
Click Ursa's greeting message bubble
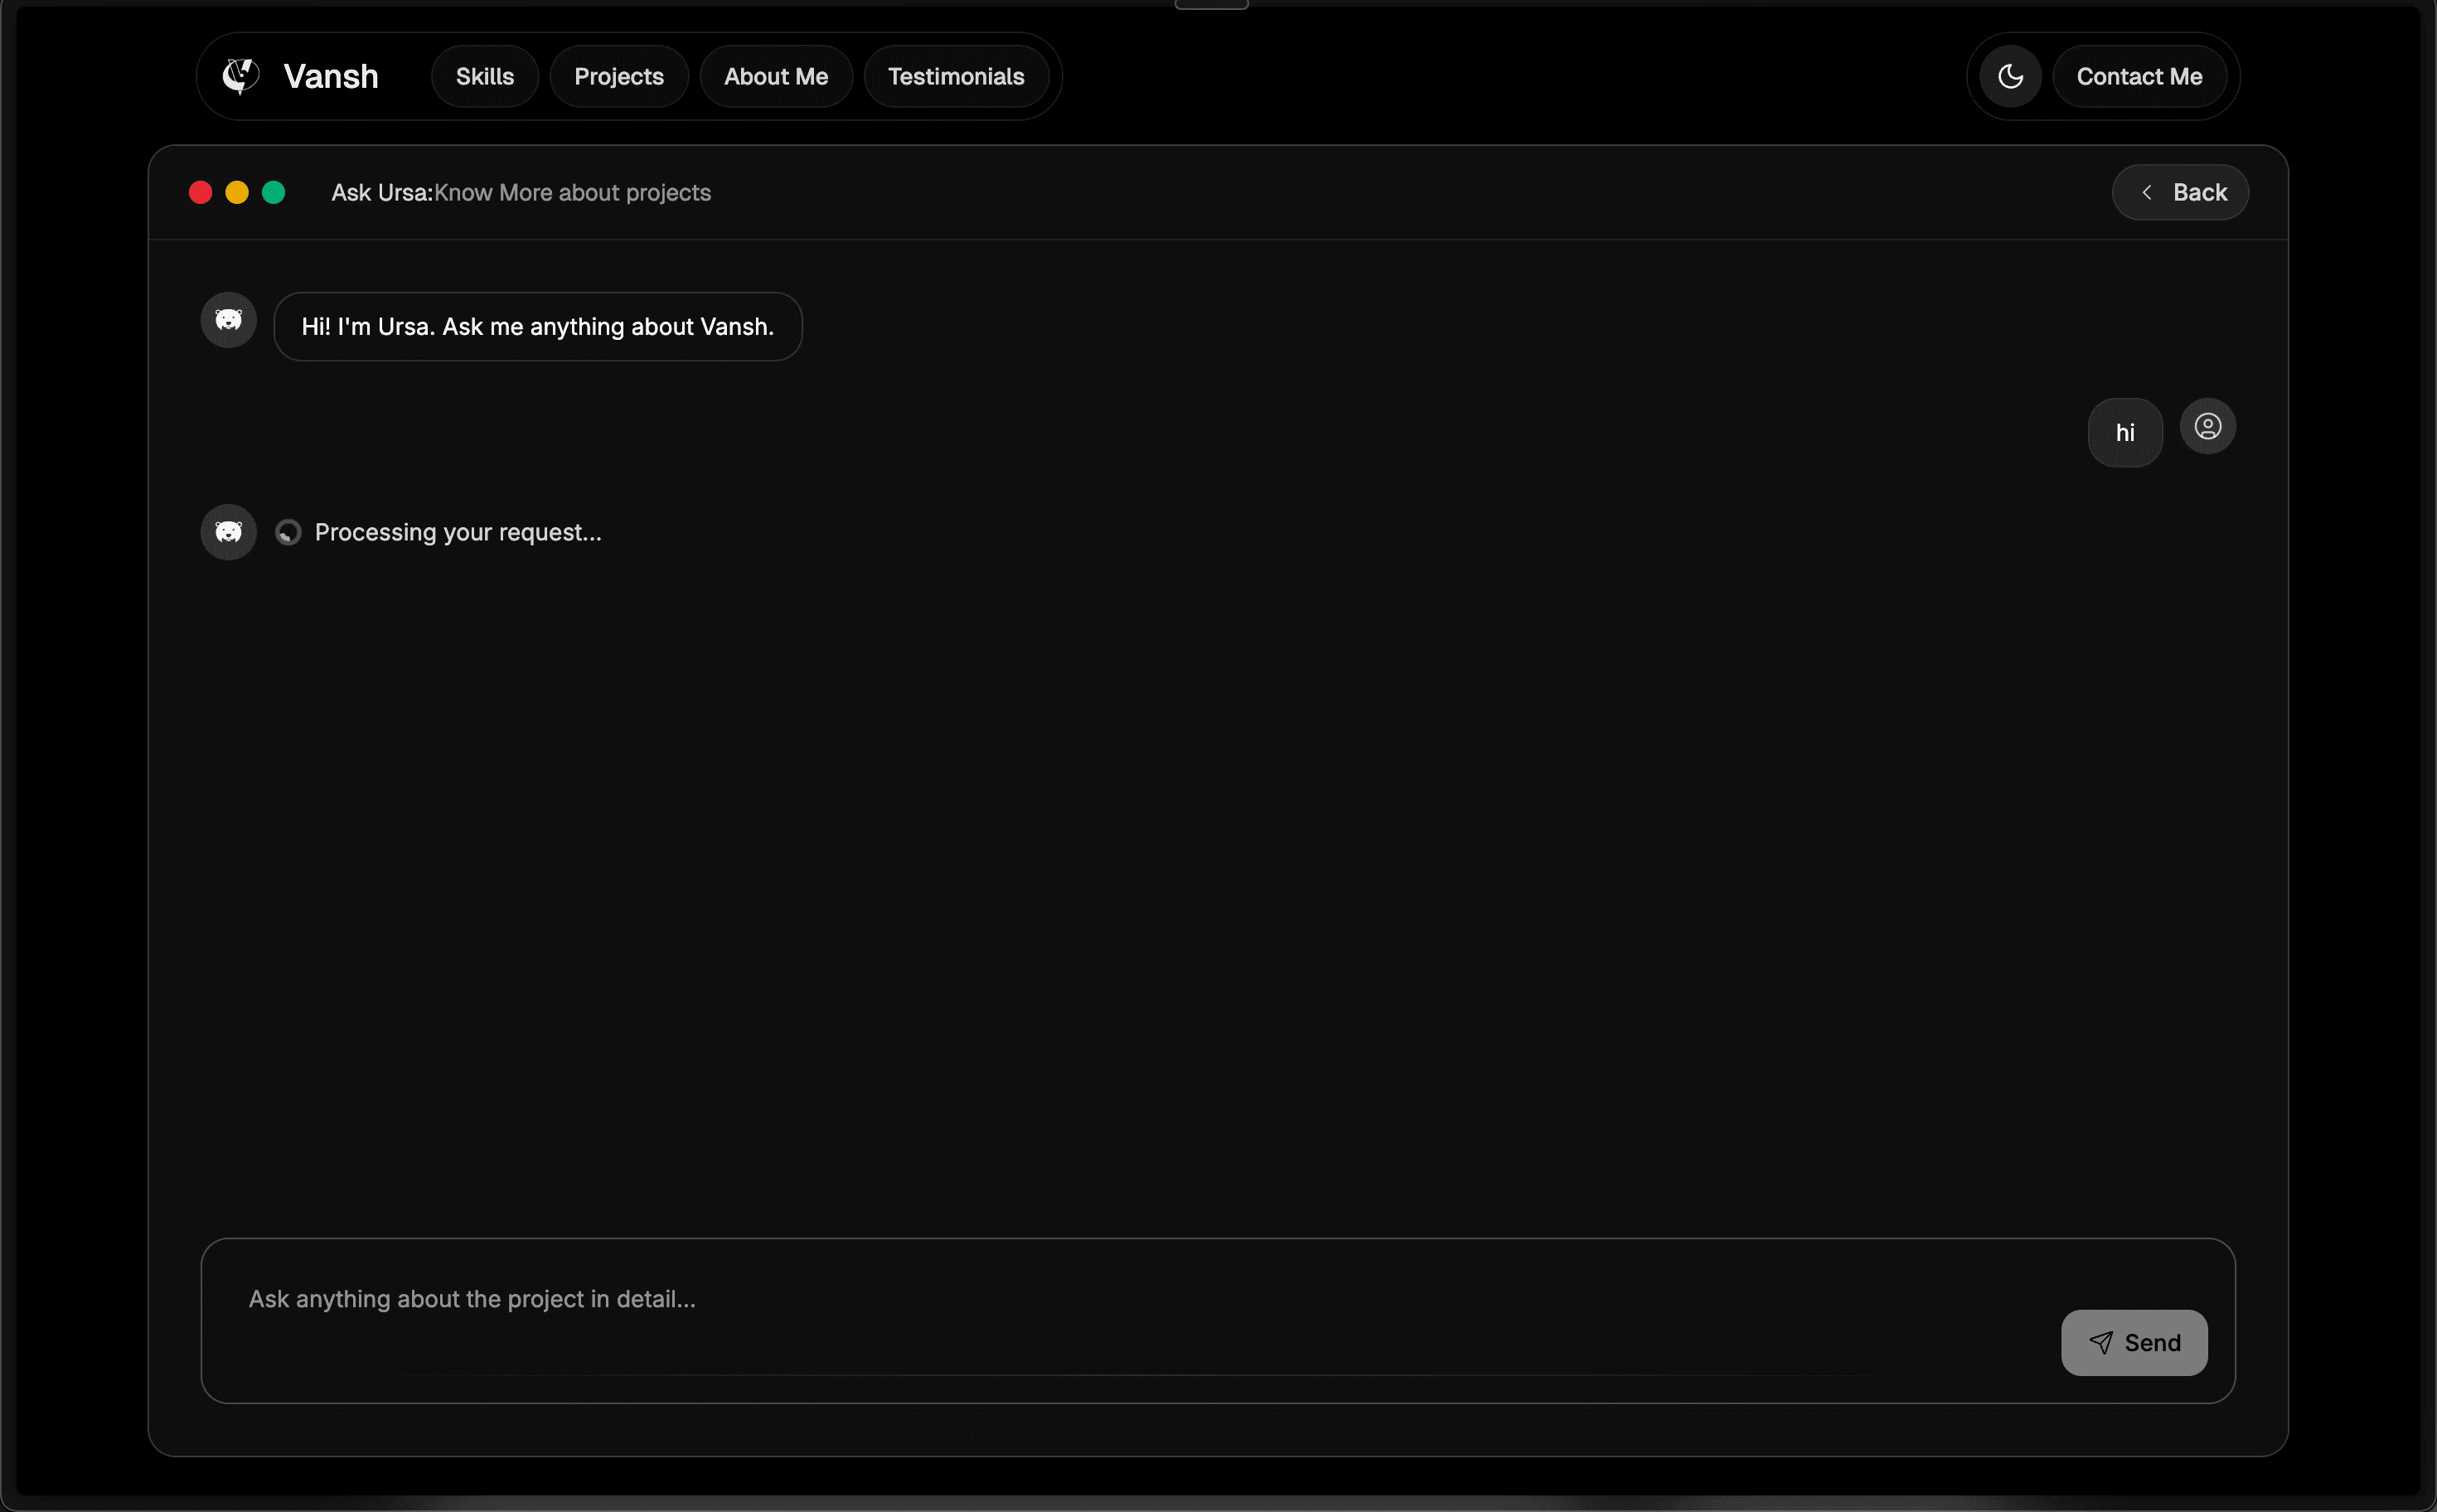pos(538,327)
